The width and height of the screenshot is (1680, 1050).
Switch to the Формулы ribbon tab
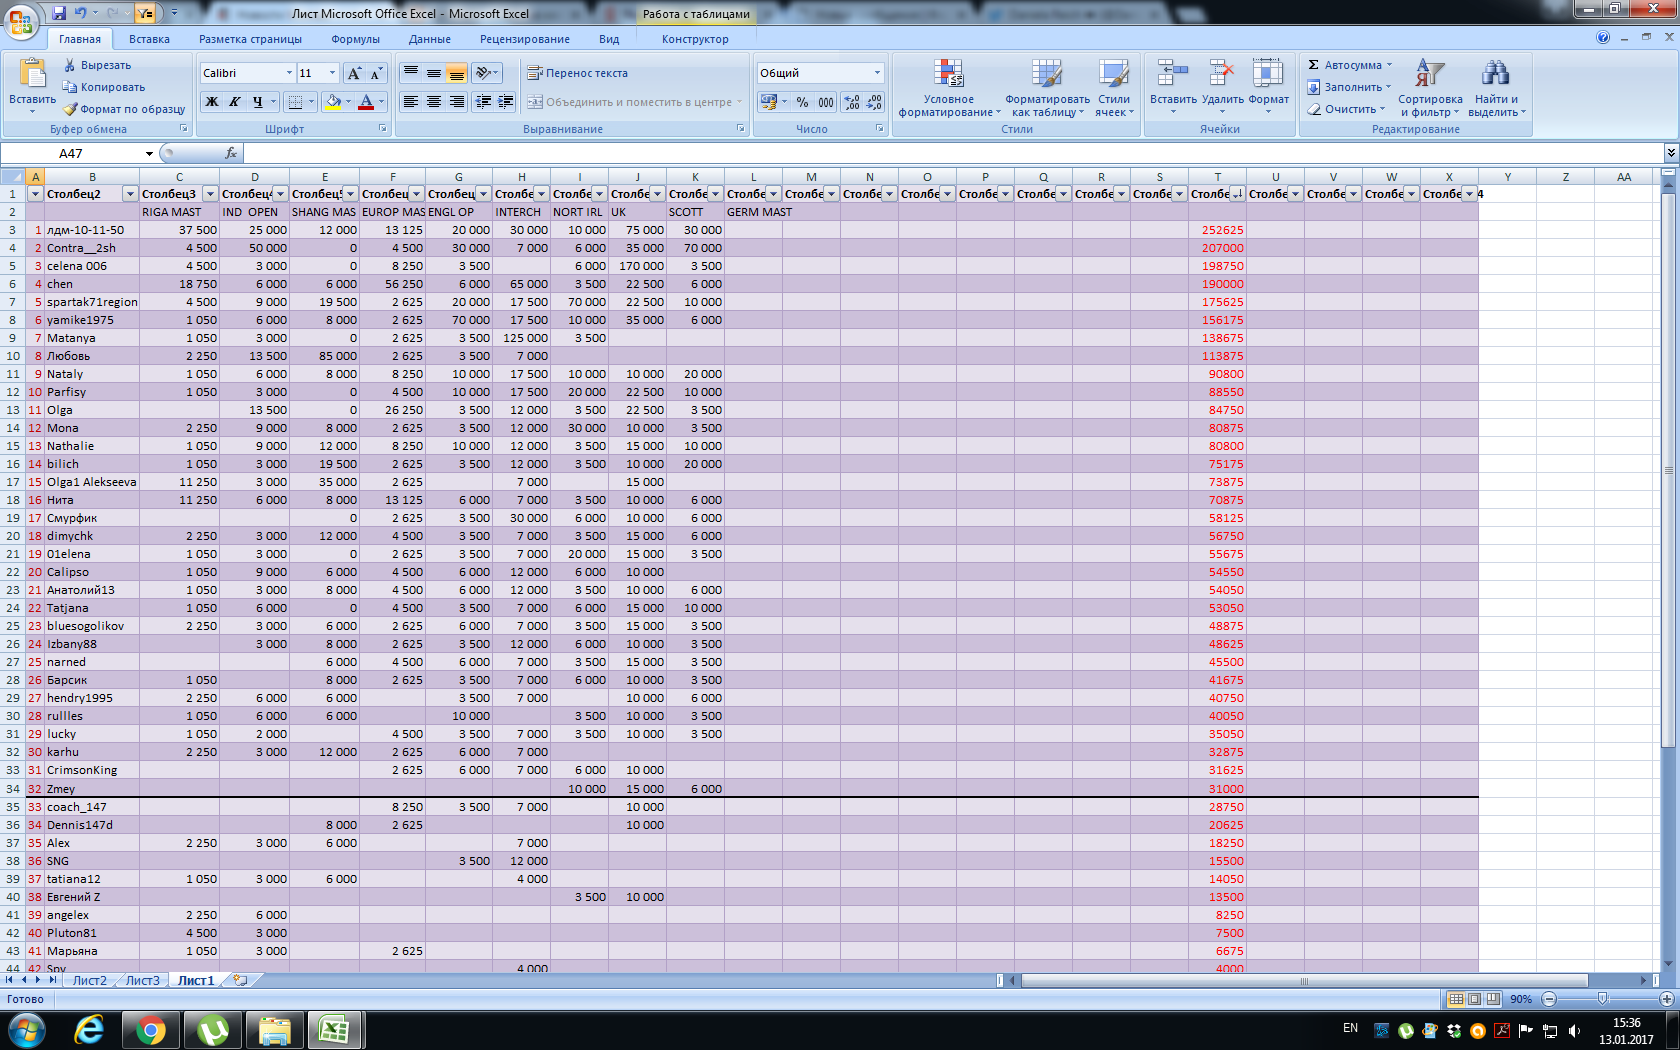point(355,39)
